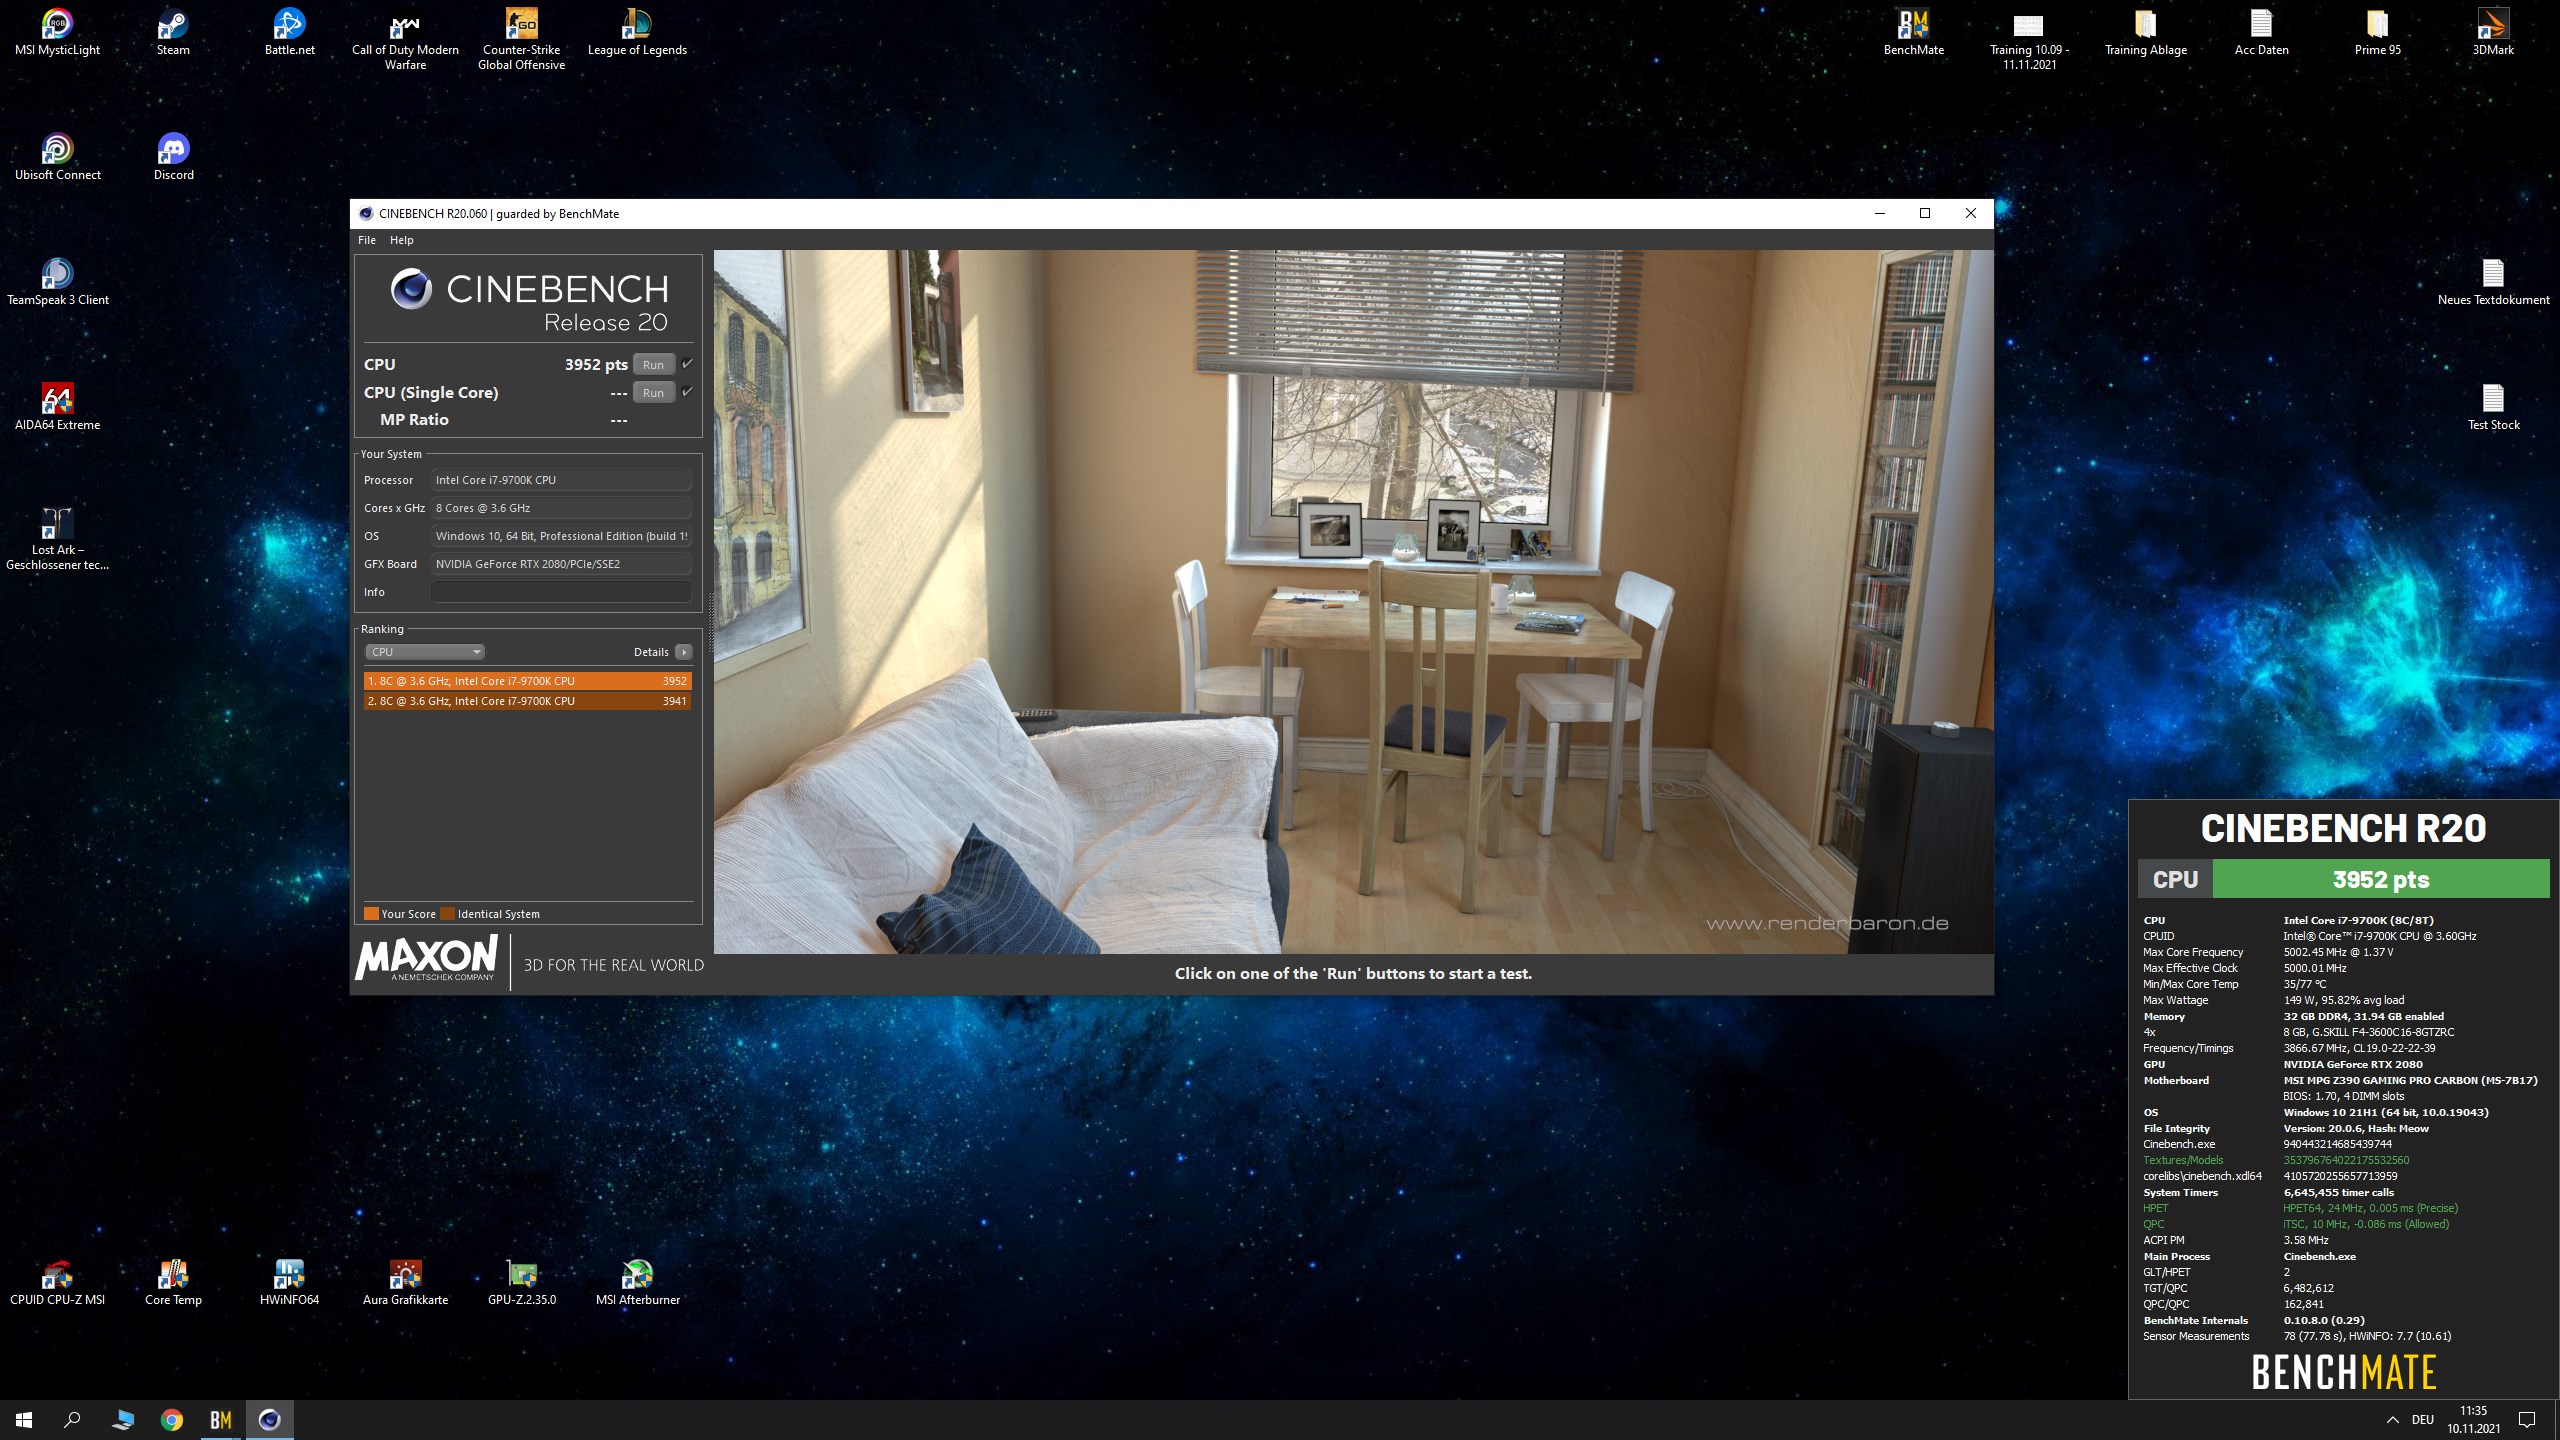
Task: Open League of Legends shortcut
Action: tap(637, 32)
